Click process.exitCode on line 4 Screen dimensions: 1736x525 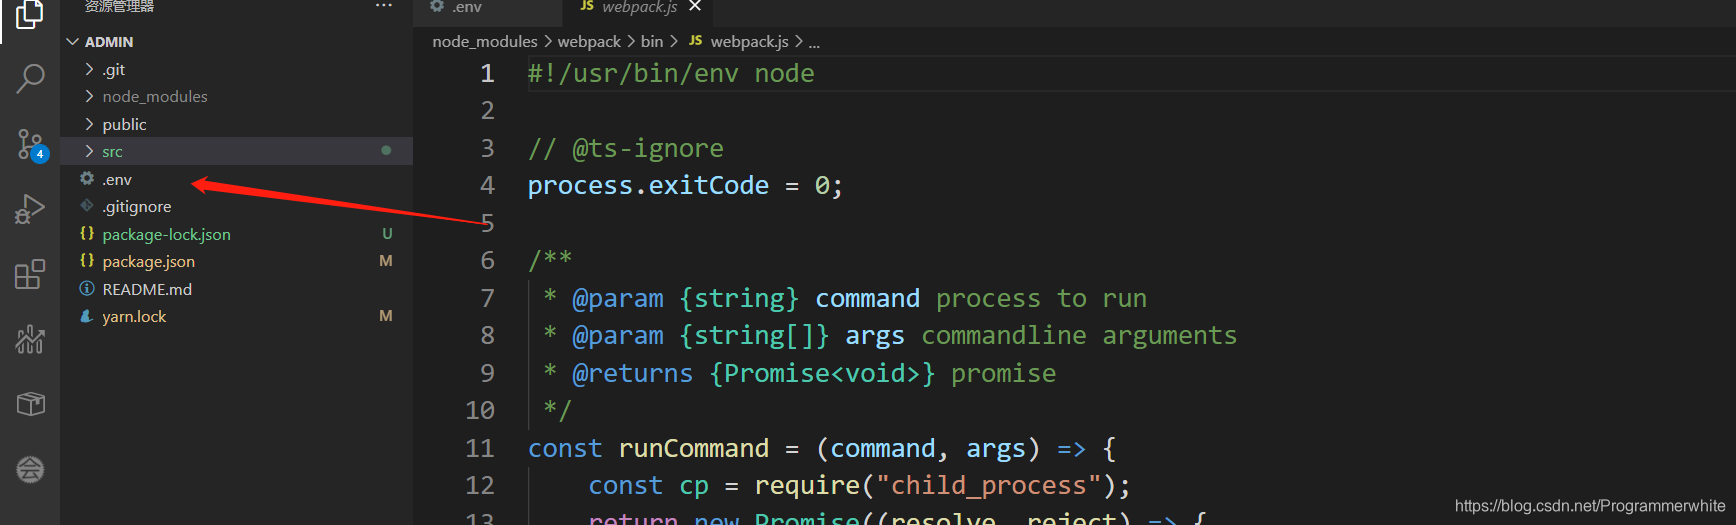click(x=648, y=185)
